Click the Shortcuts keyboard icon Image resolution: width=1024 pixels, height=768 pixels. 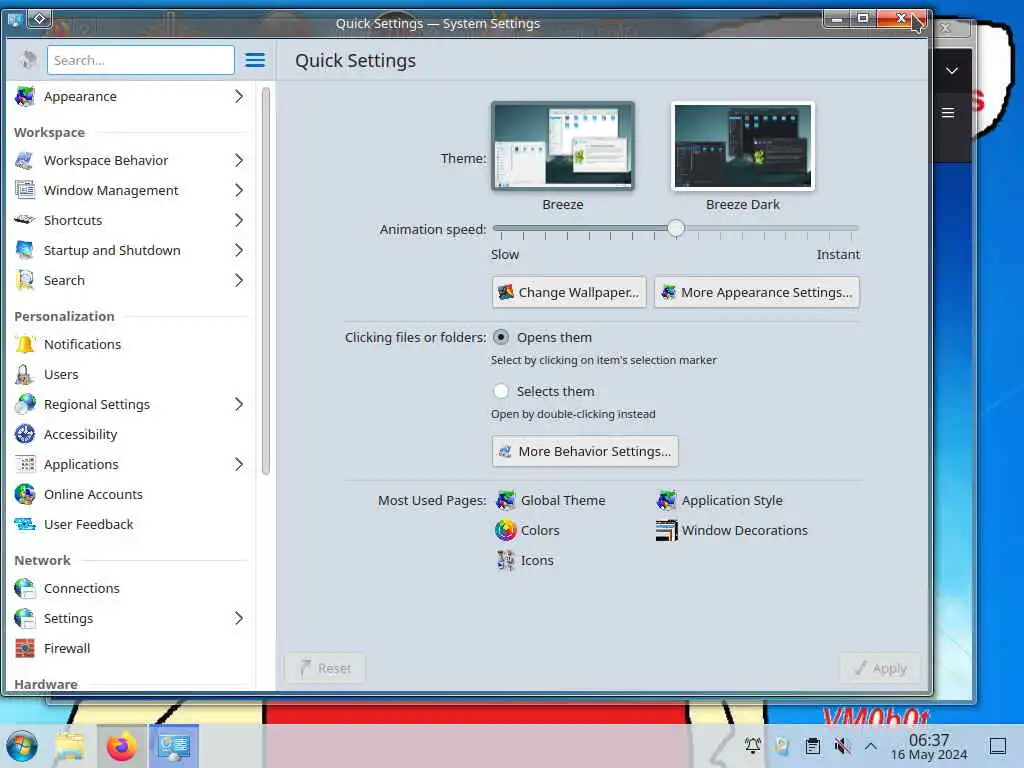coord(25,220)
